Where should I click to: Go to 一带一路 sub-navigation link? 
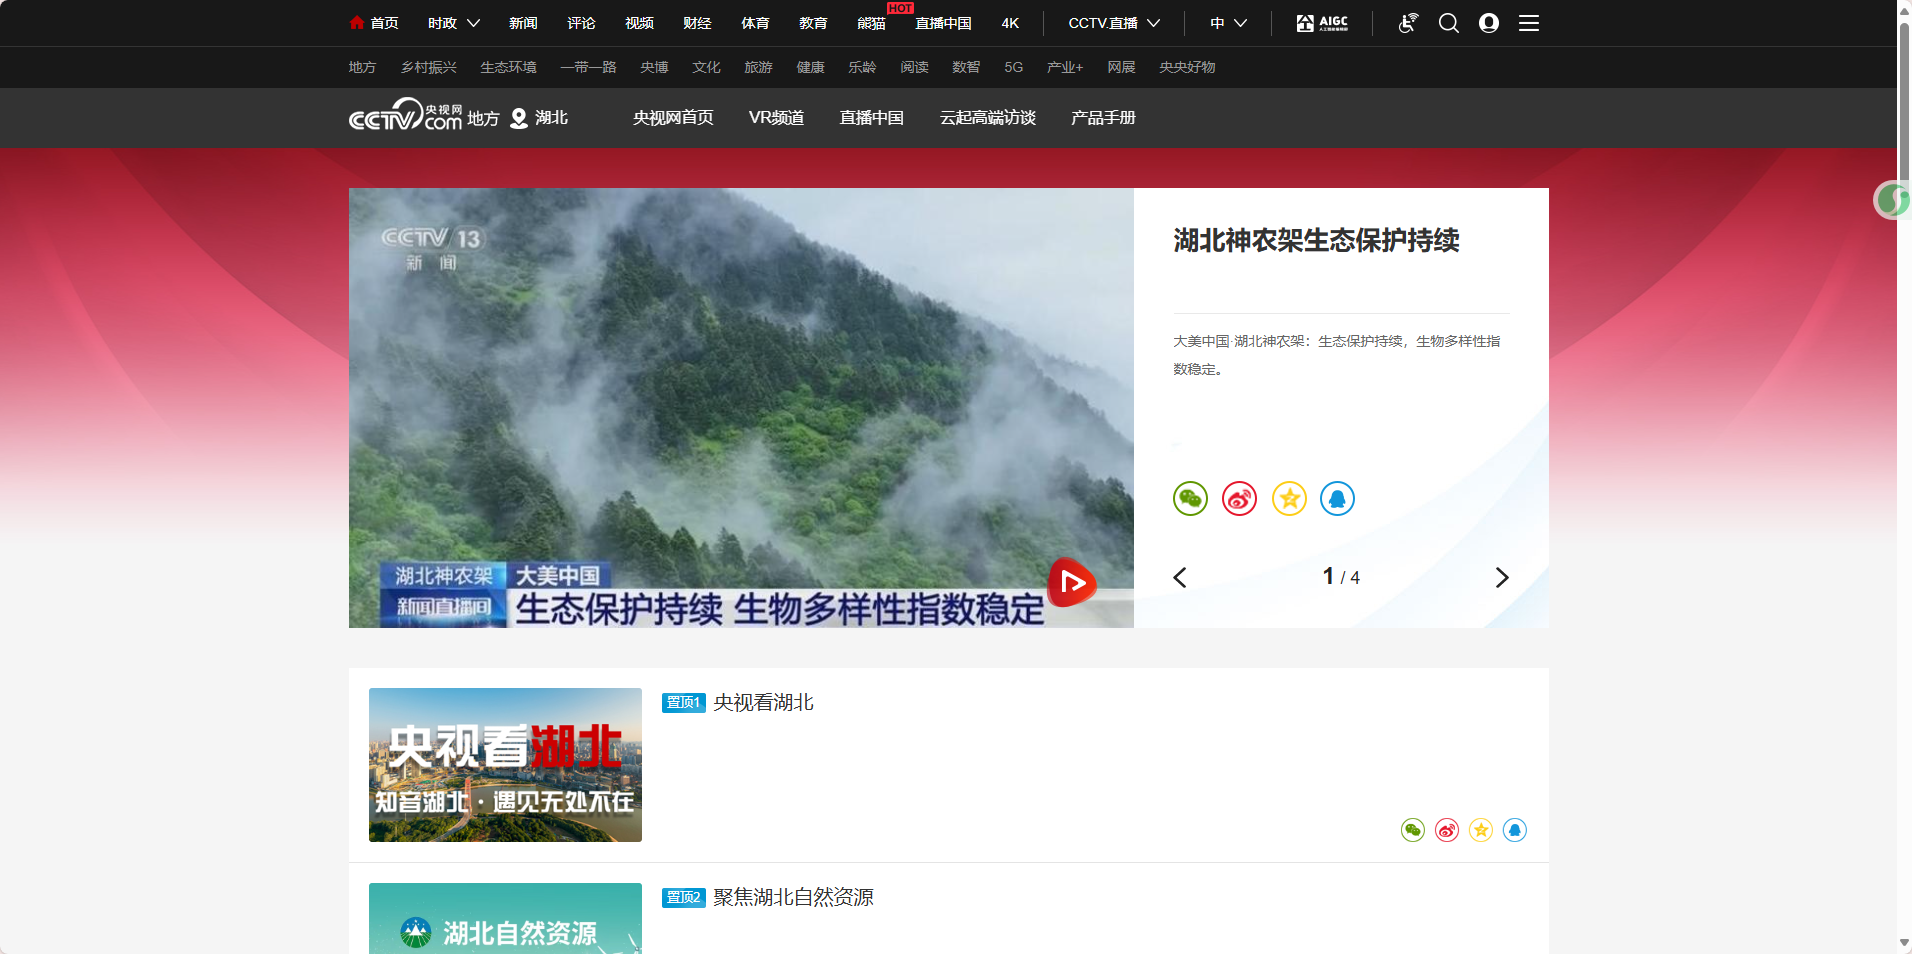[588, 67]
